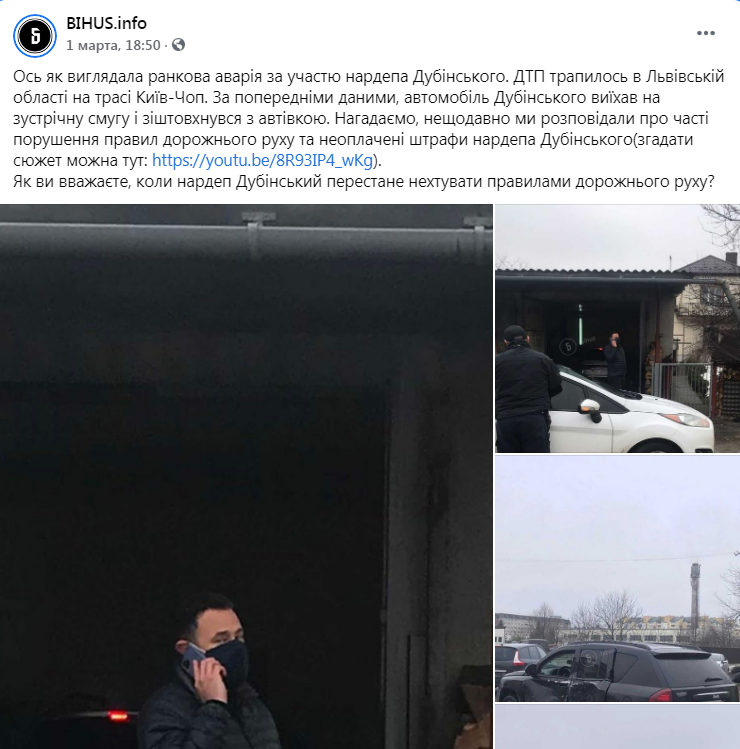The image size is (740, 749).
Task: Open the photo with the white car
Action: pos(617,328)
